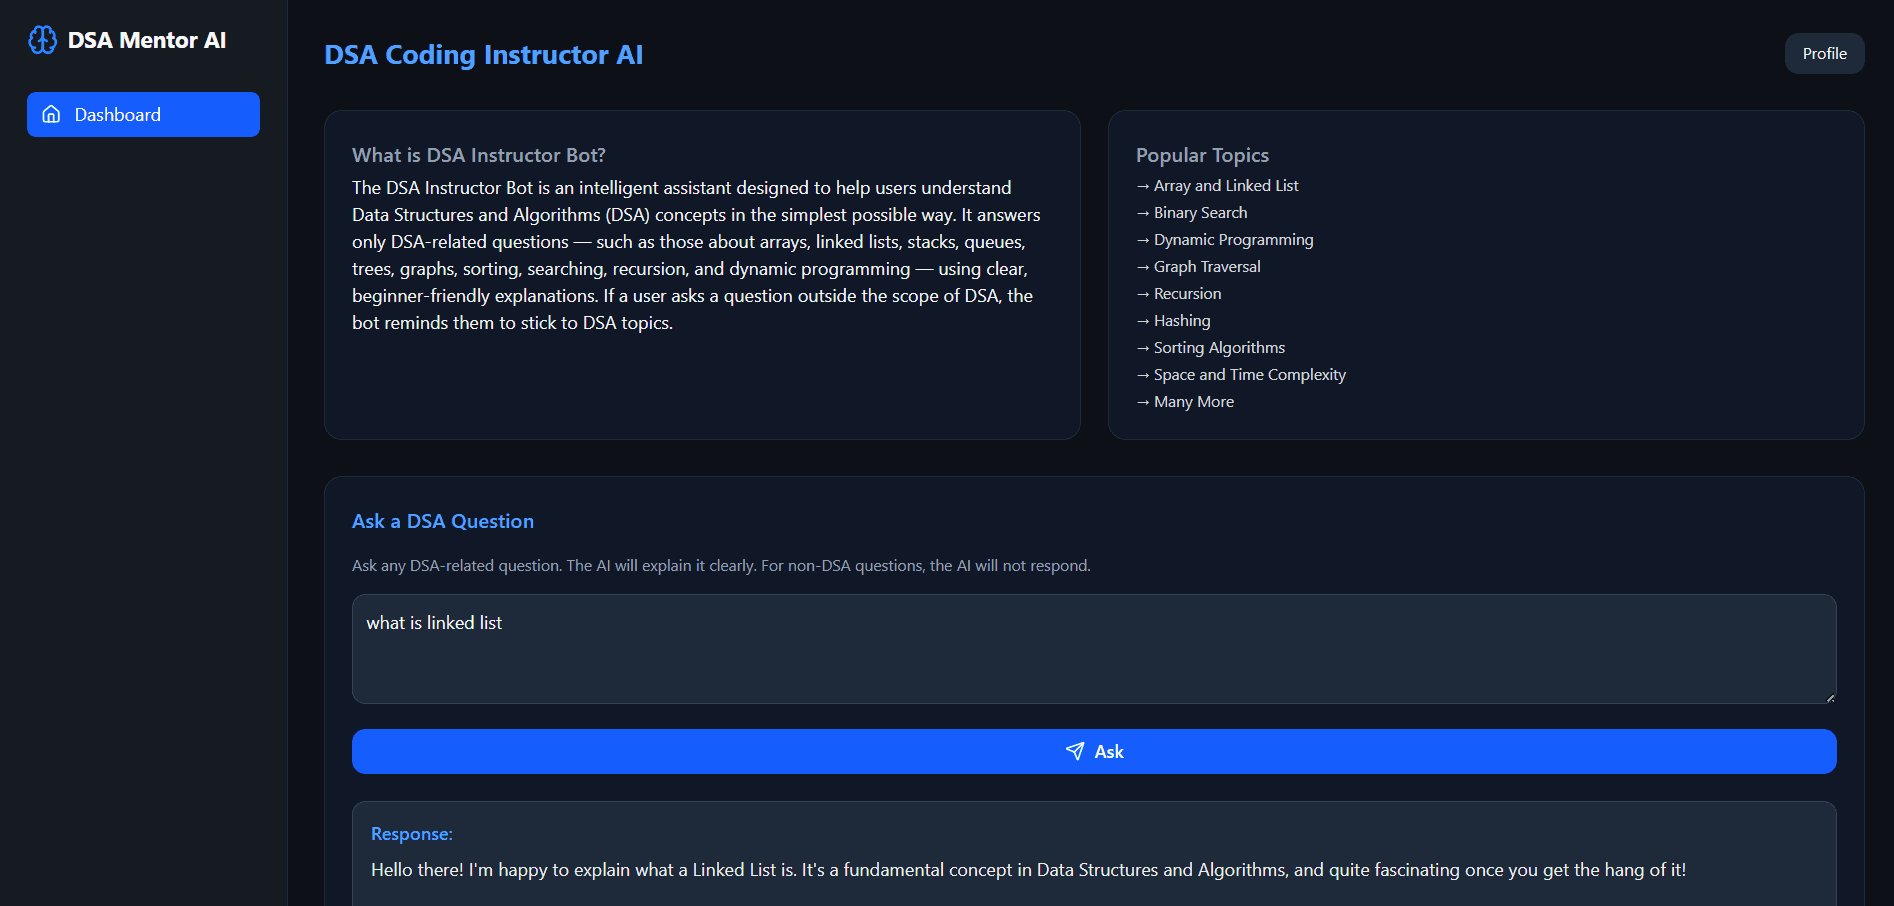Focus the DSA question text box
1894x906 pixels.
[1093, 649]
